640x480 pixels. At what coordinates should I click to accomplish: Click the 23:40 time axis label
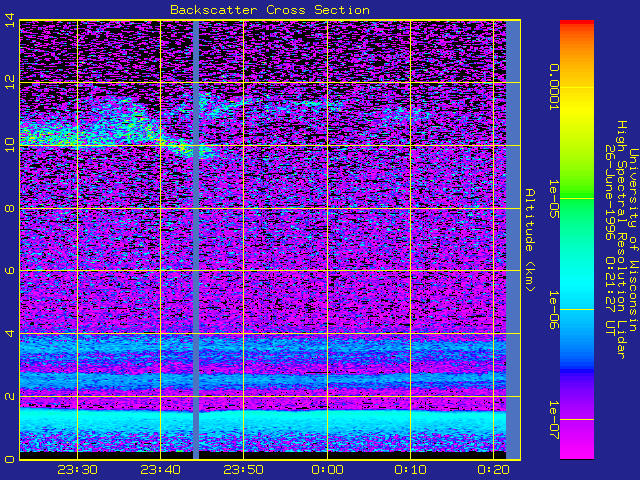pos(161,470)
